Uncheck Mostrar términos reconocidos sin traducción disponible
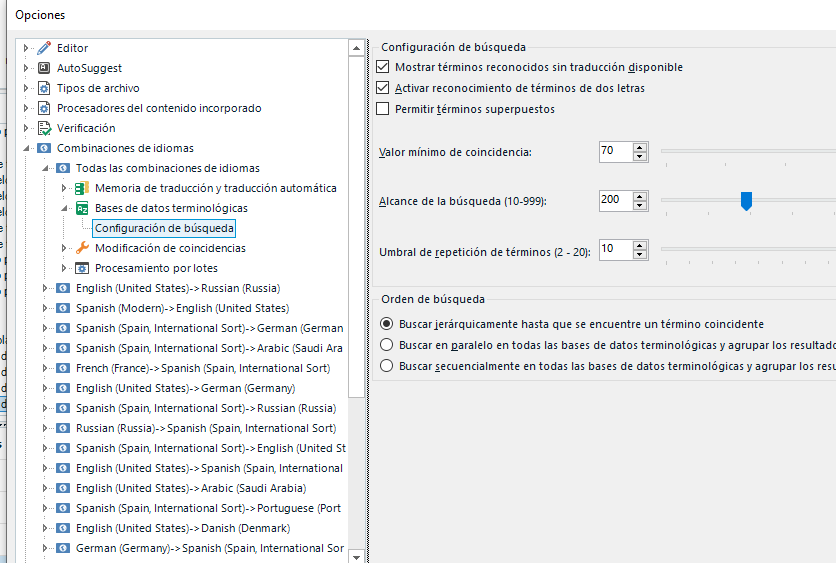The height and width of the screenshot is (563, 836). coord(382,67)
